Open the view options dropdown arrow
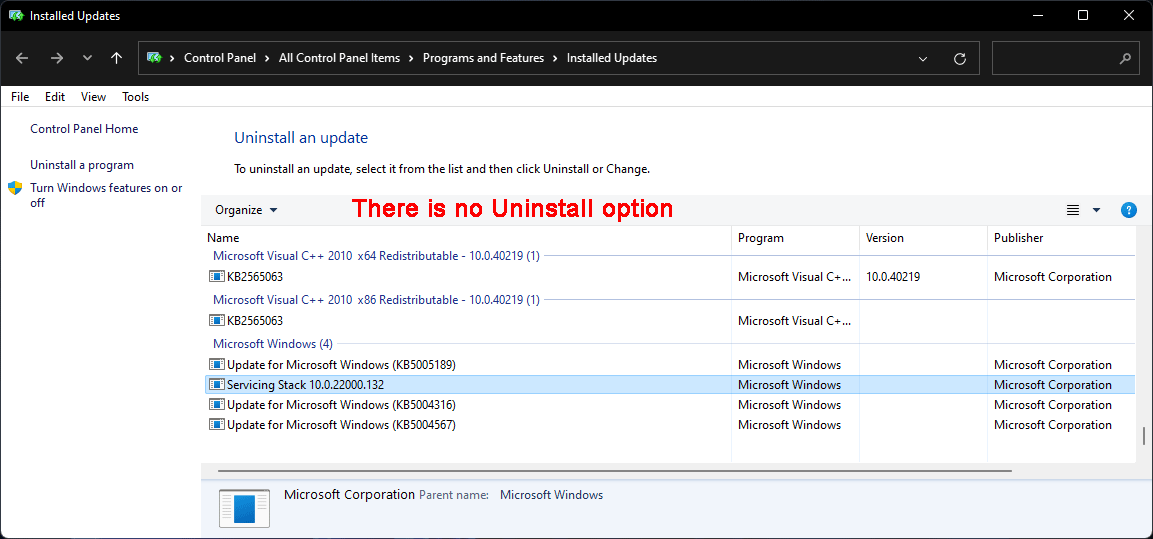This screenshot has width=1153, height=539. tap(1096, 210)
